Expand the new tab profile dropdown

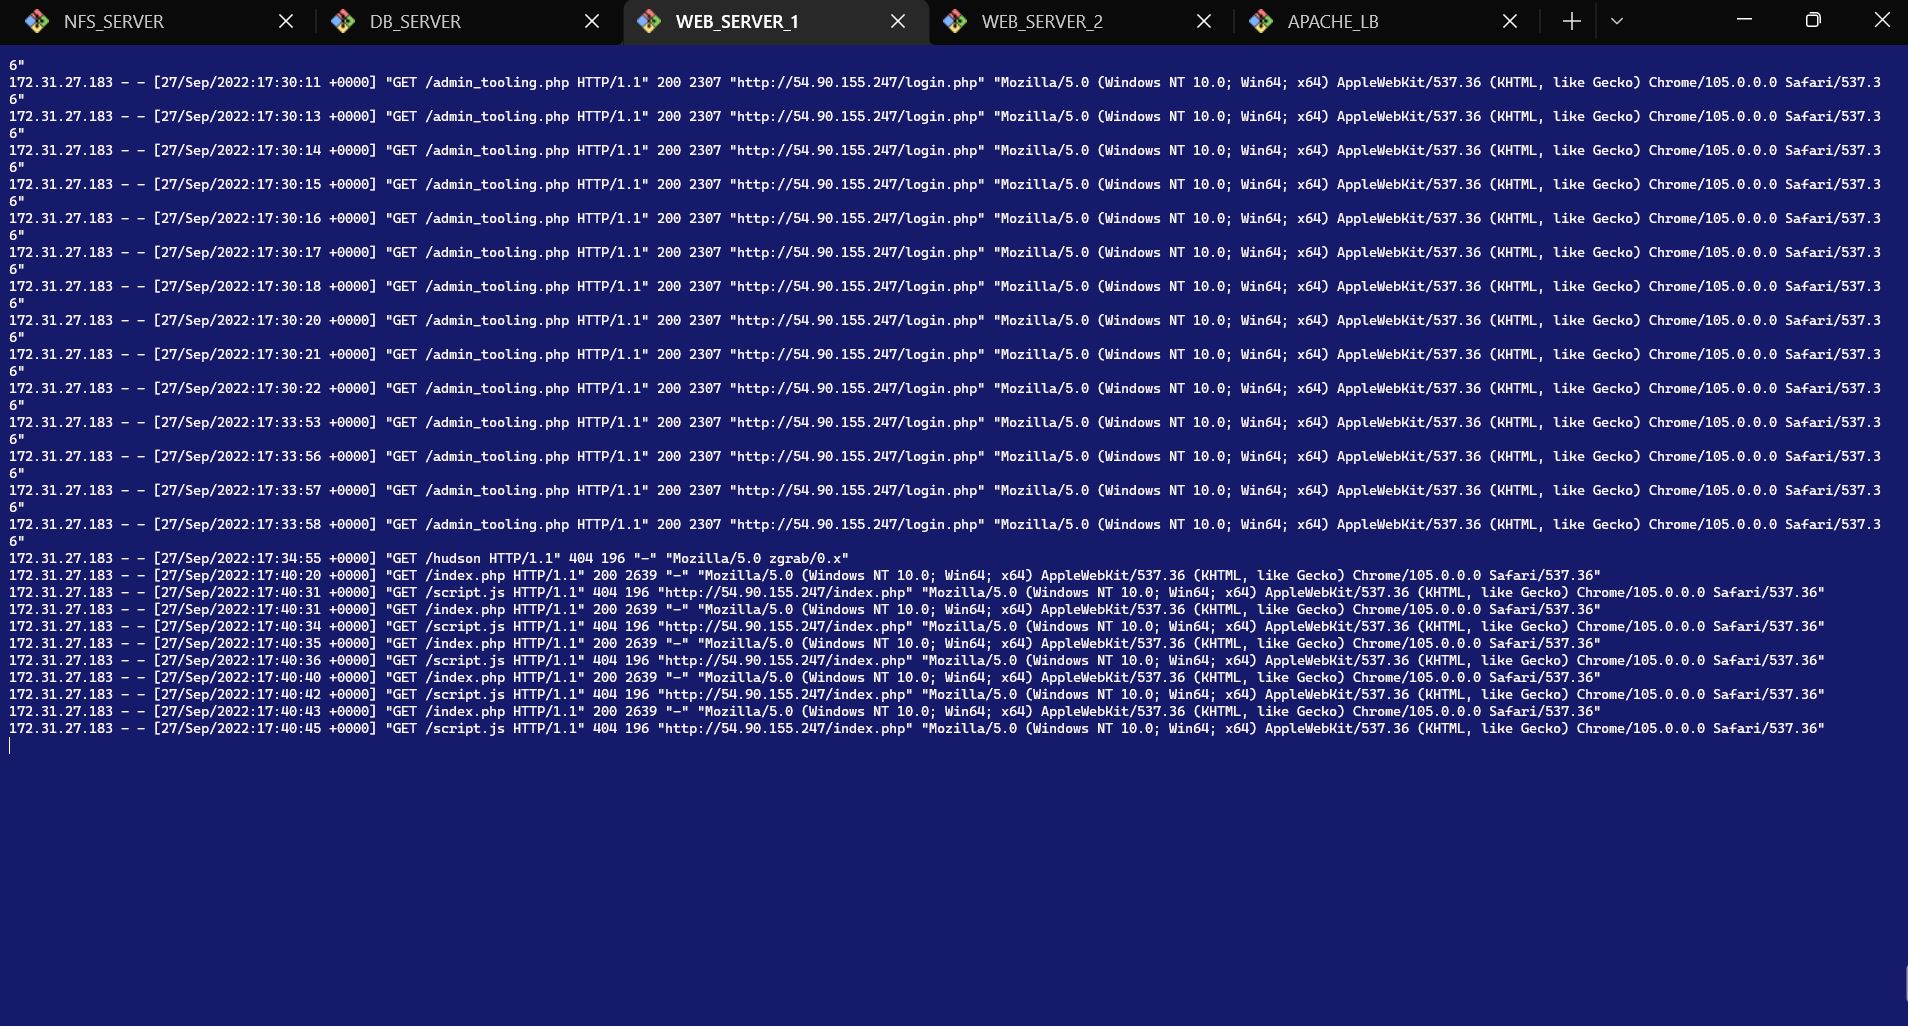click(x=1617, y=21)
